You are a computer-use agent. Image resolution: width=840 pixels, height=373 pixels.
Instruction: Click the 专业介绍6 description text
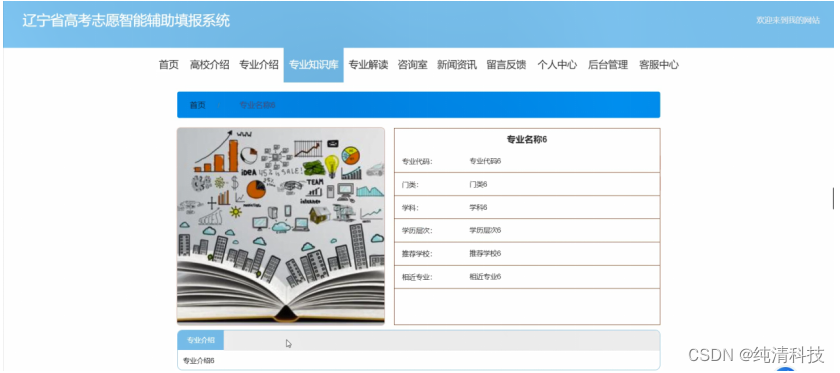pyautogui.click(x=199, y=361)
